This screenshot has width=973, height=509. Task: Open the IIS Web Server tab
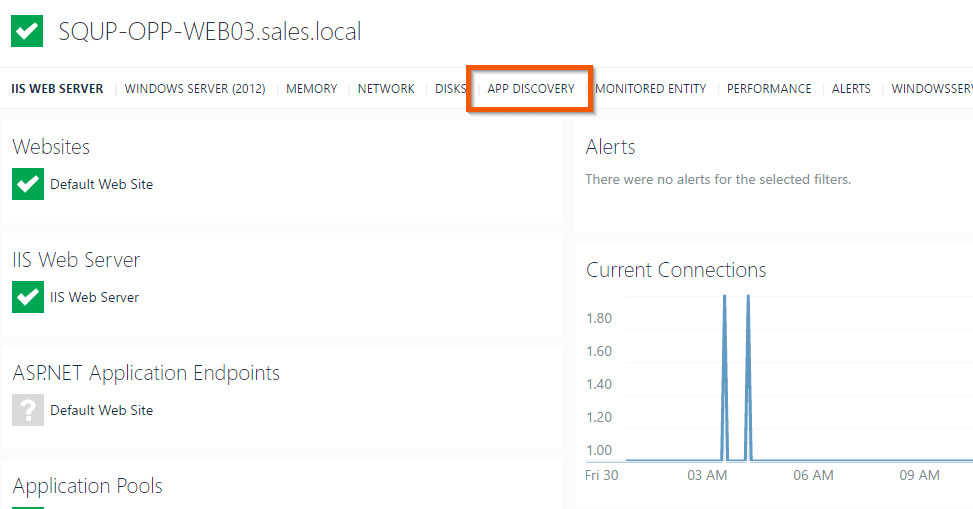pos(57,89)
